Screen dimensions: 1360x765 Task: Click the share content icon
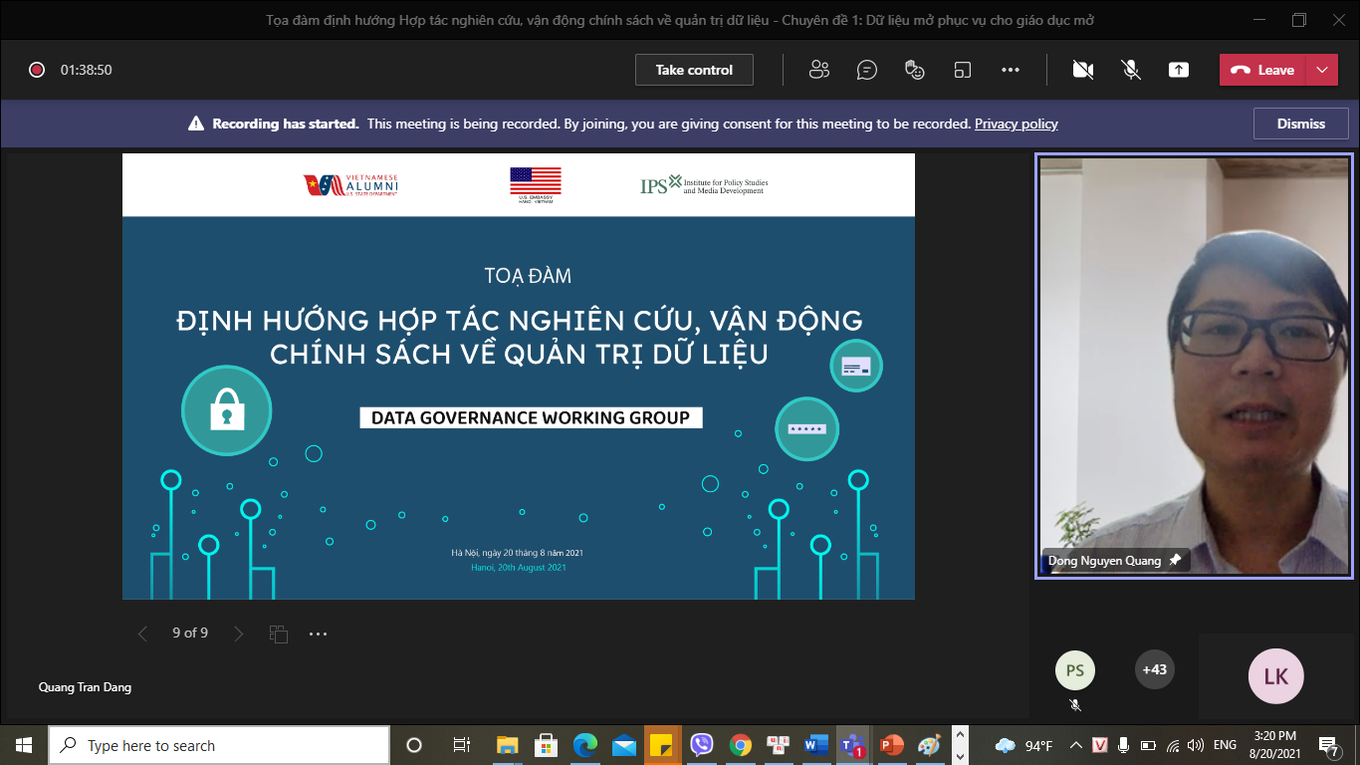pos(1179,70)
